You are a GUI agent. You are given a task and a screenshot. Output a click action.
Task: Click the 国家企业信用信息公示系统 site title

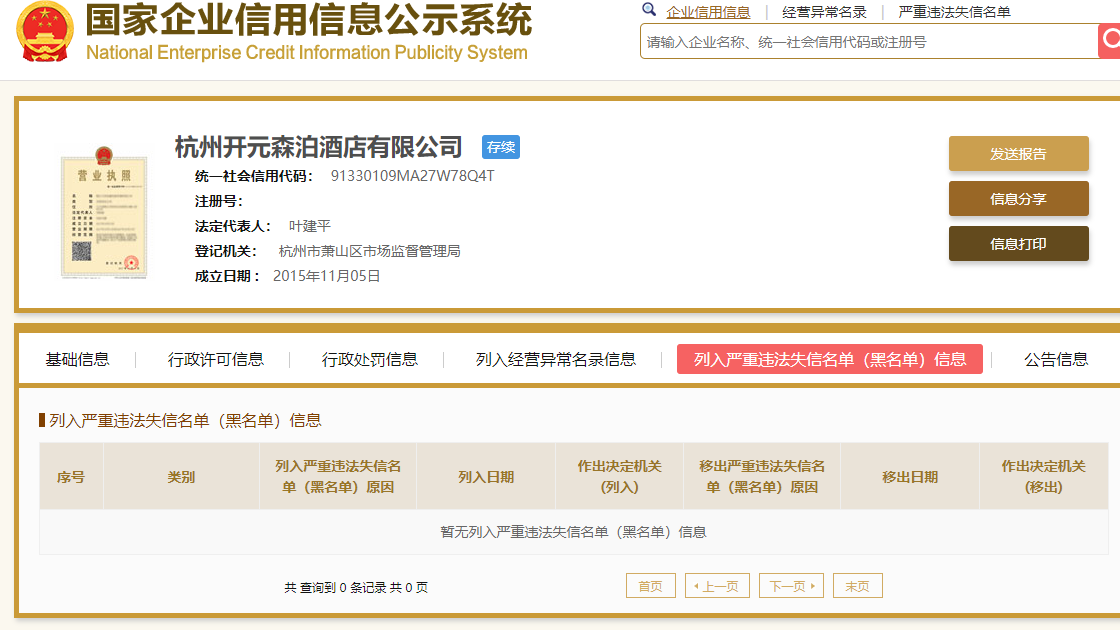(x=309, y=19)
